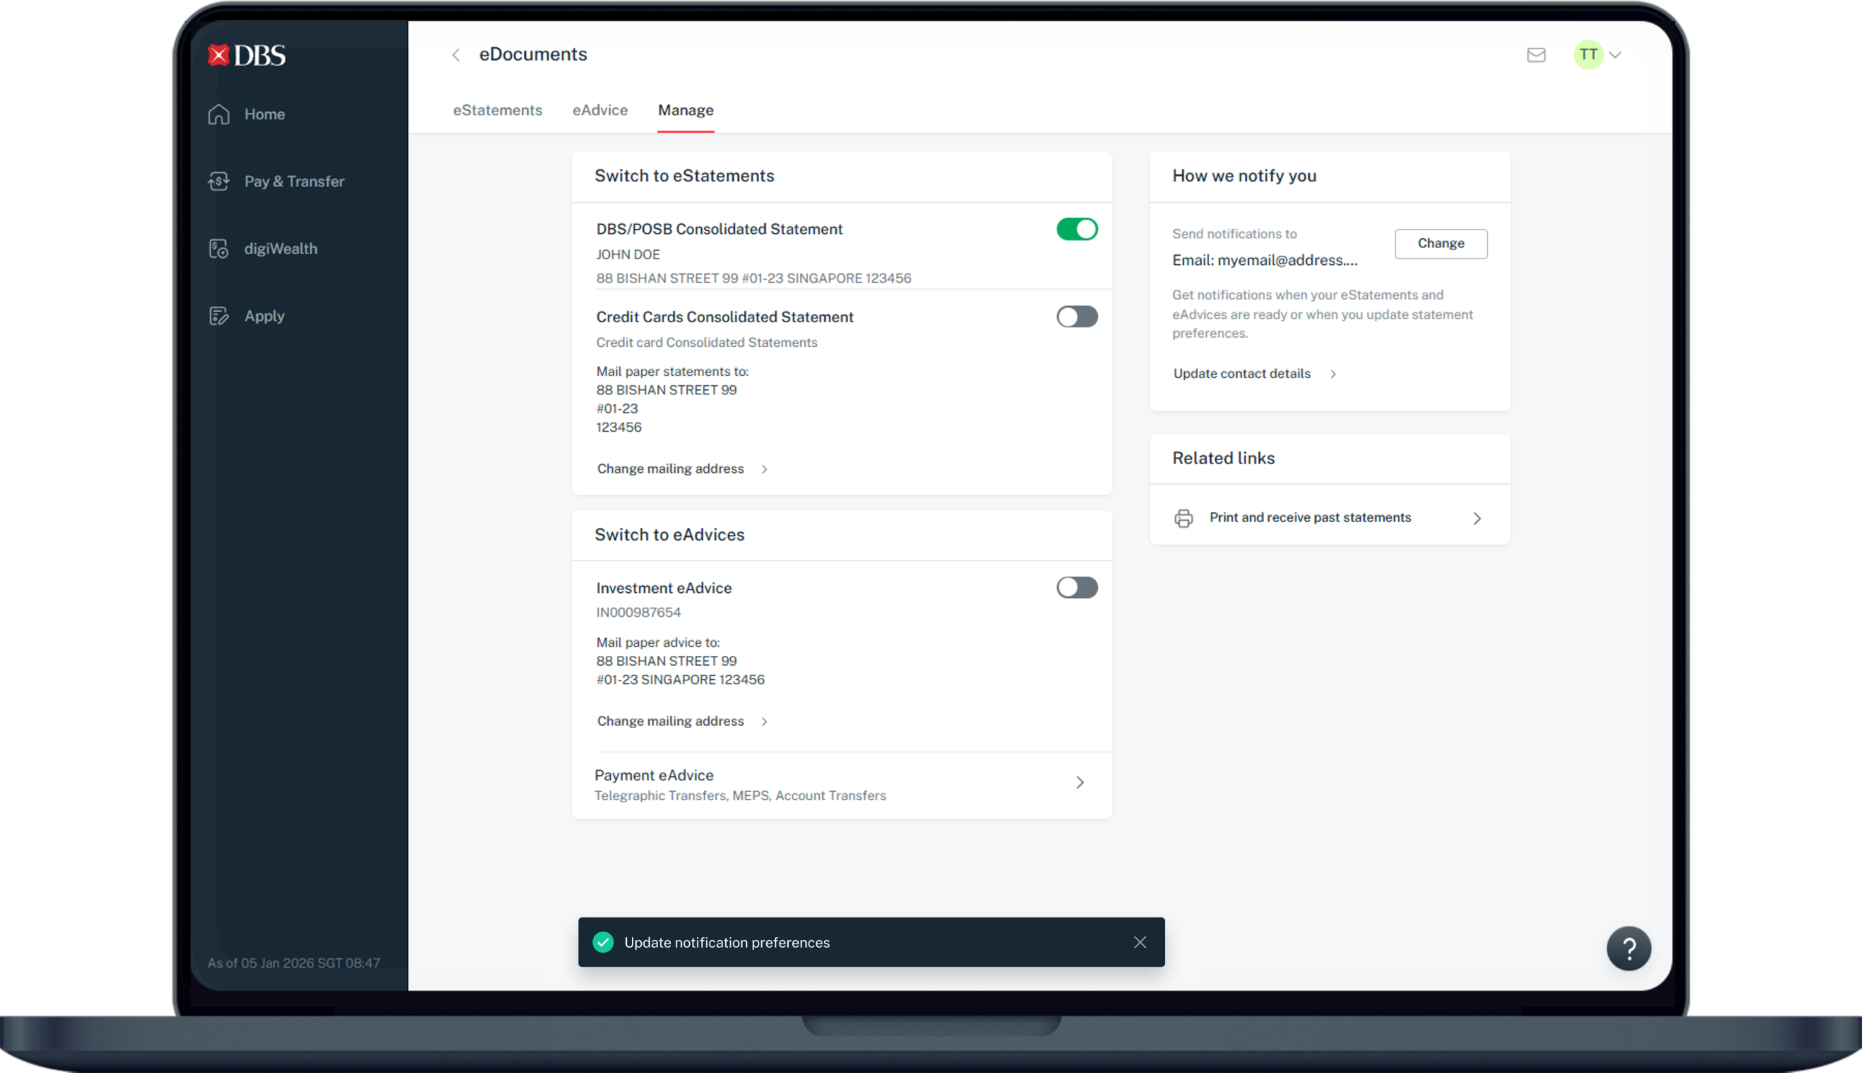Click the DBS logo in the sidebar

point(246,55)
